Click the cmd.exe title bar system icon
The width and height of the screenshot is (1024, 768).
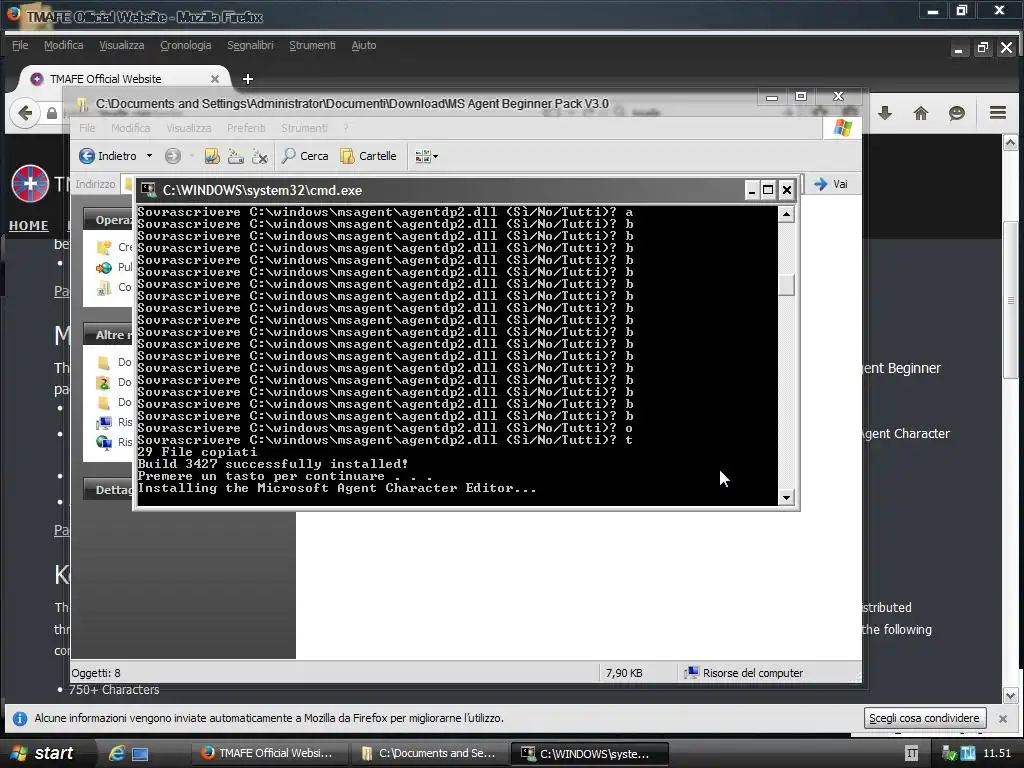point(149,190)
